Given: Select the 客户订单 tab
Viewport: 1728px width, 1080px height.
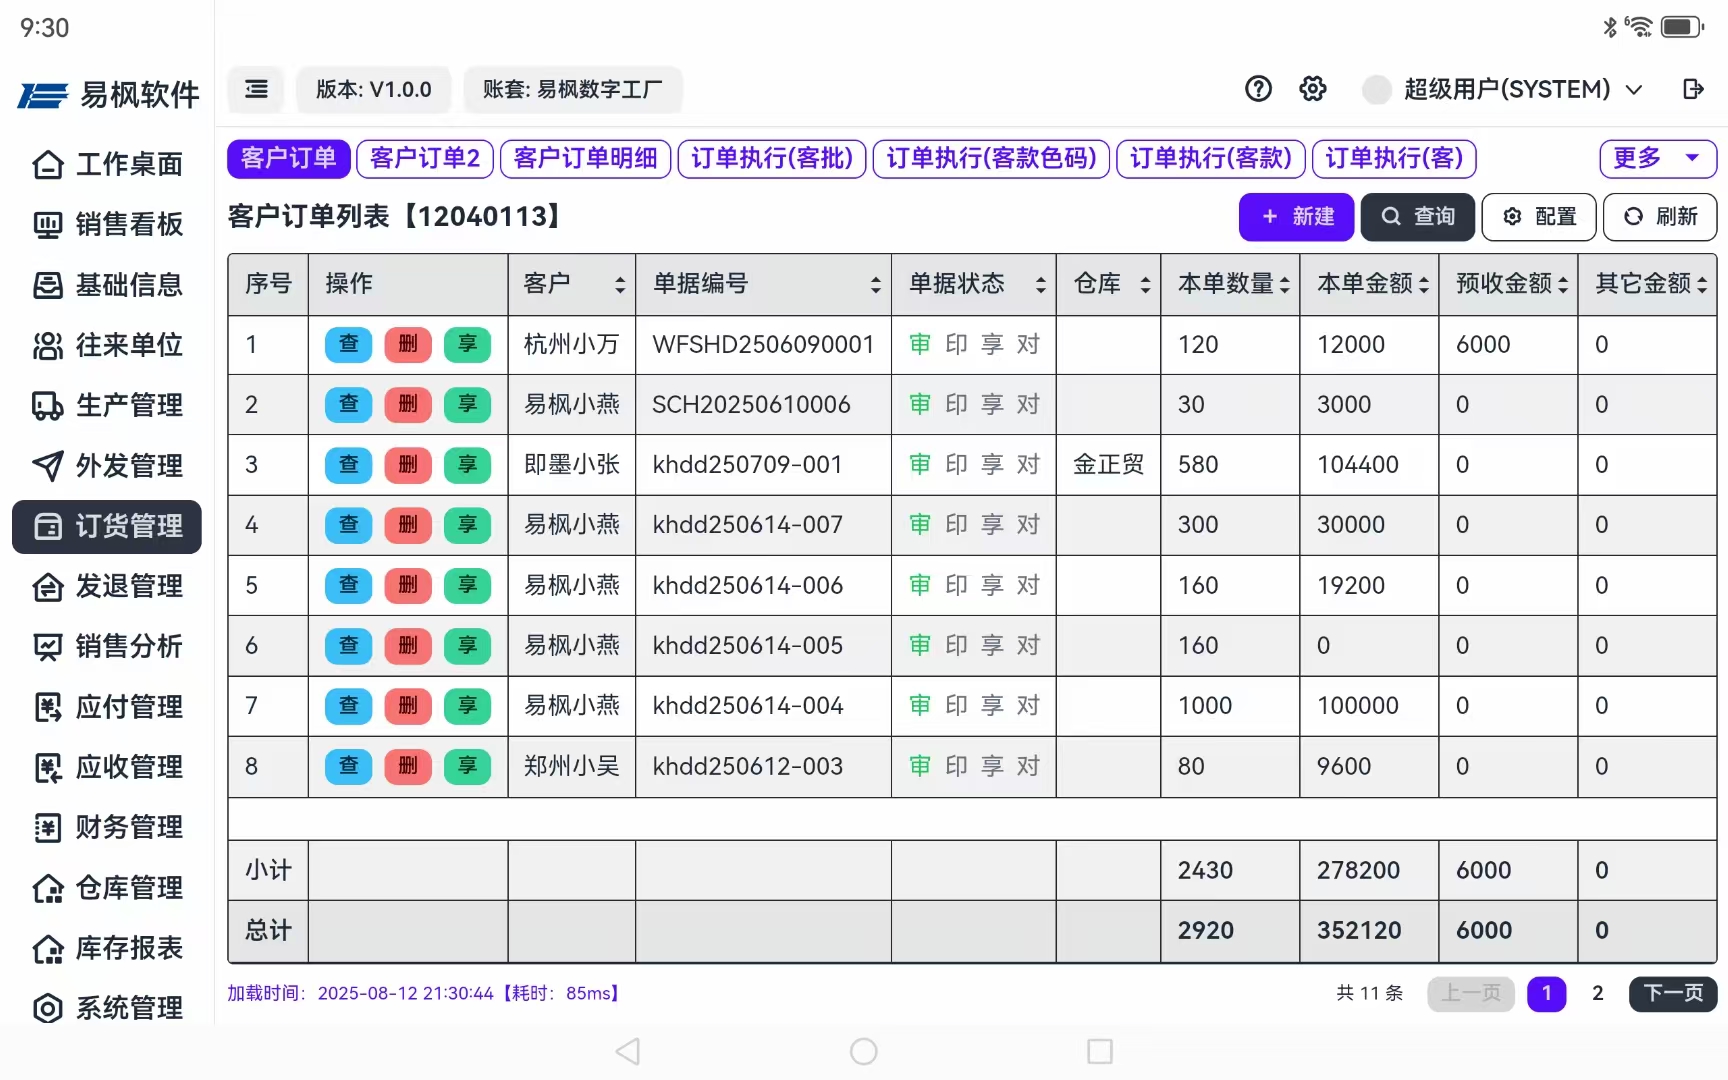Looking at the screenshot, I should tap(288, 158).
